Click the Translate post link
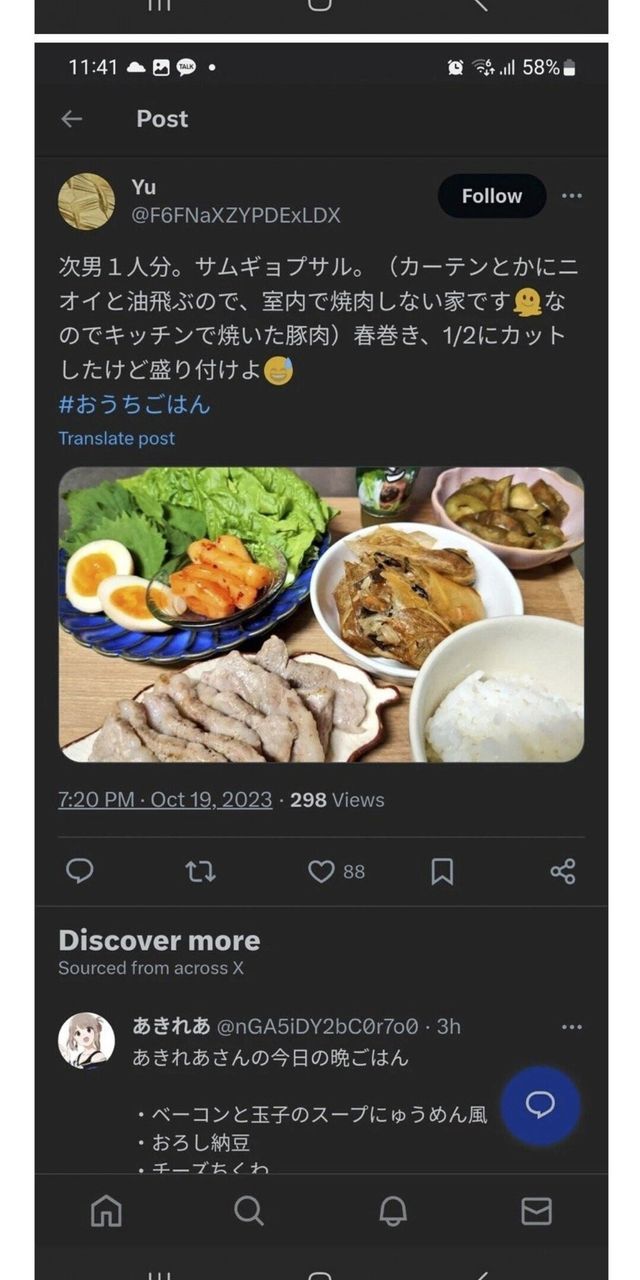 [116, 438]
